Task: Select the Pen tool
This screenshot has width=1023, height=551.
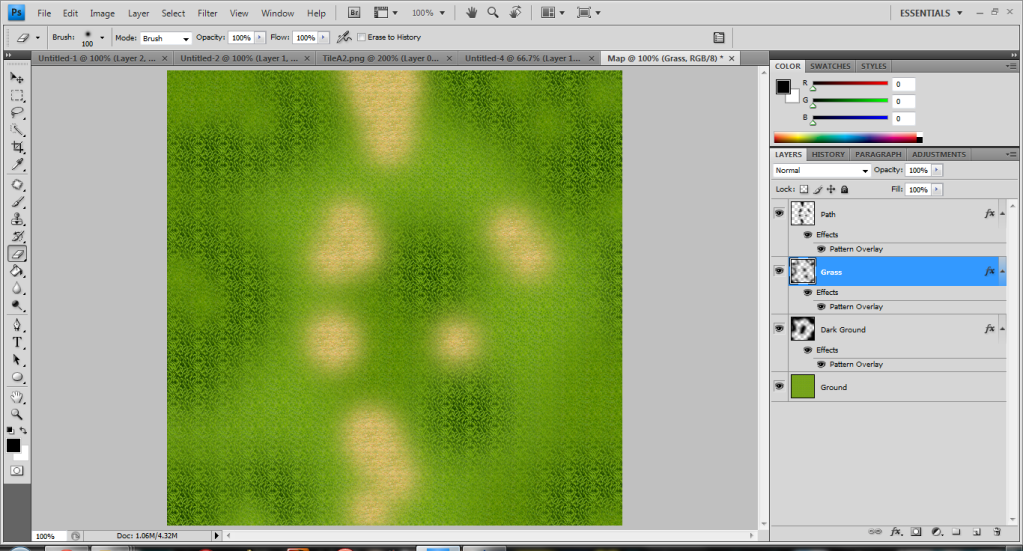Action: [x=18, y=325]
